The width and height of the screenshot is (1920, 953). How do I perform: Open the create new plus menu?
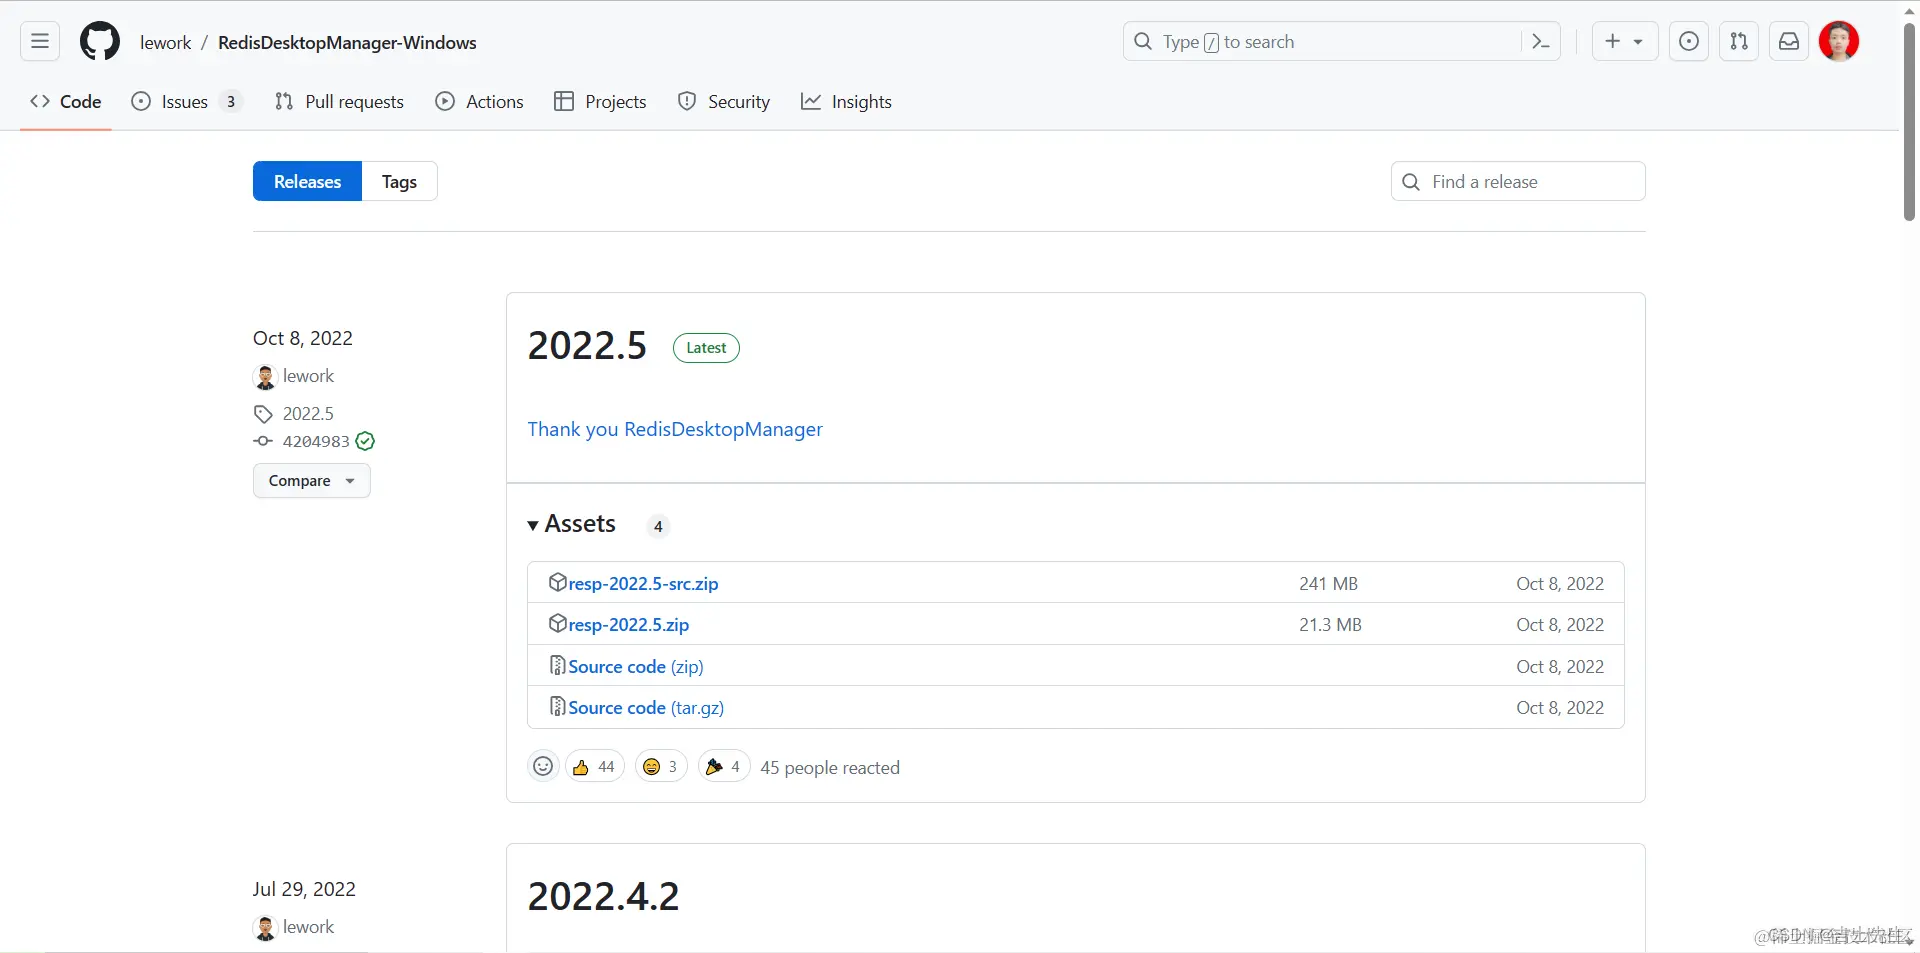1625,42
